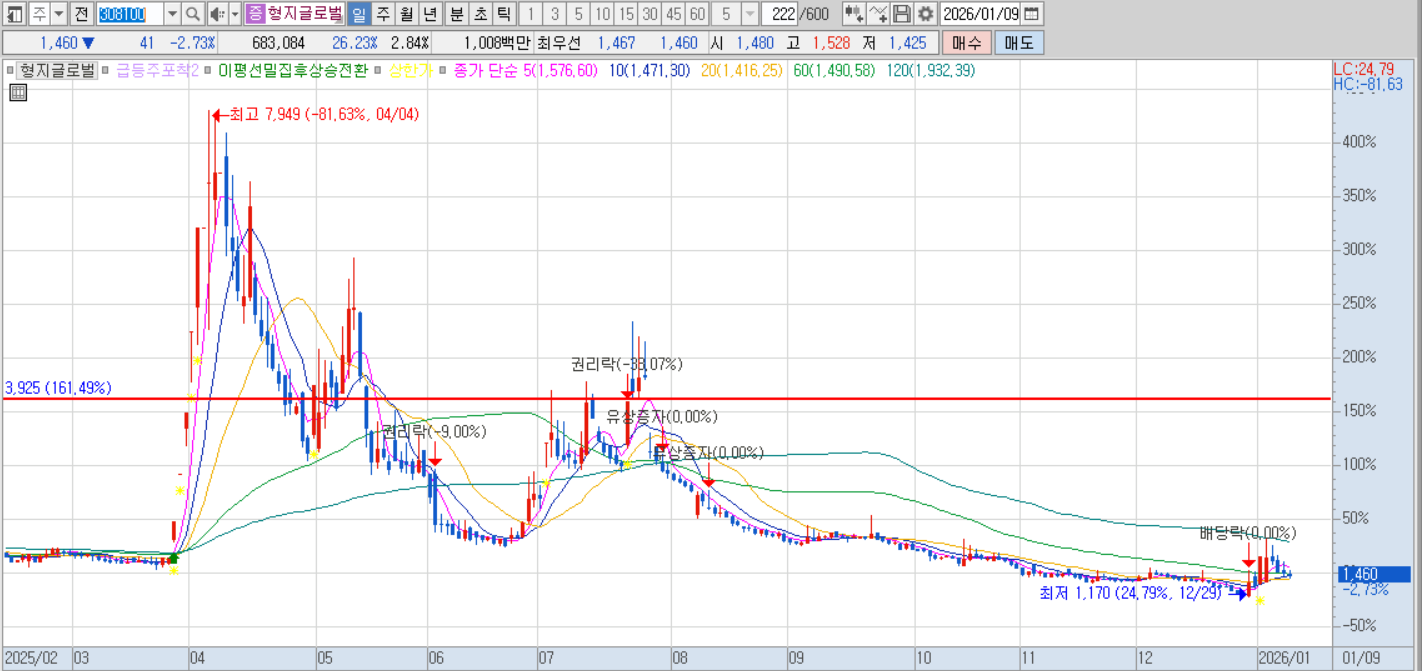This screenshot has height=671, width=1422.
Task: Click the add line indicator icon
Action: [878, 14]
